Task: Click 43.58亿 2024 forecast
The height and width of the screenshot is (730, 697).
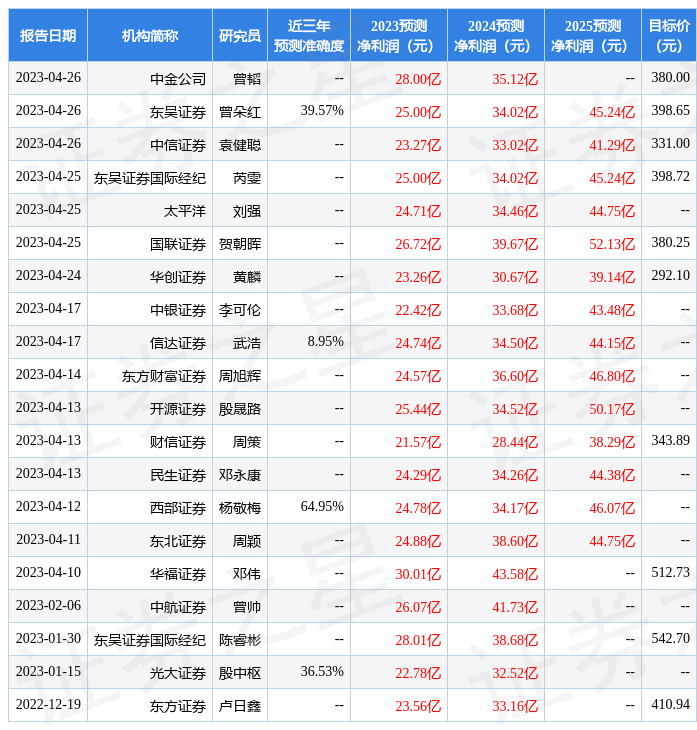Action: point(515,575)
